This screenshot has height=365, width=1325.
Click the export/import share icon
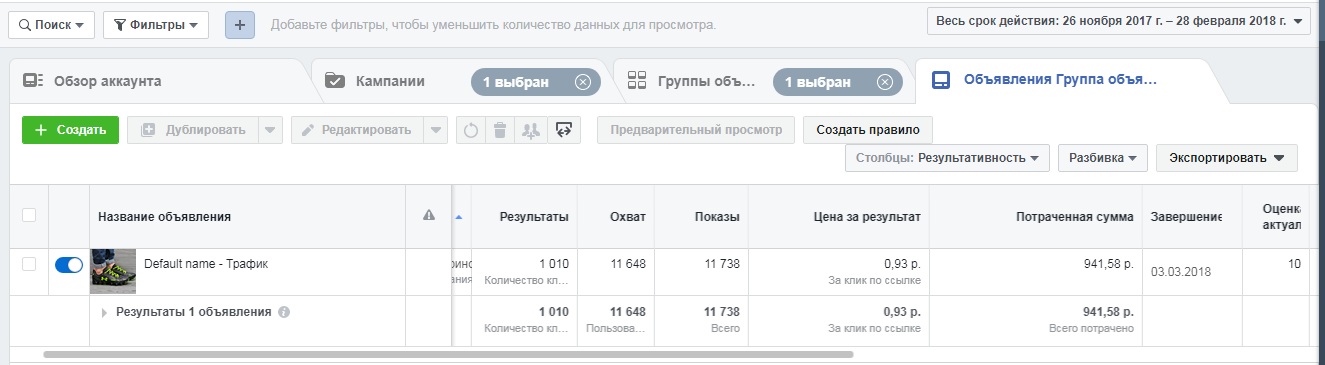(x=564, y=130)
